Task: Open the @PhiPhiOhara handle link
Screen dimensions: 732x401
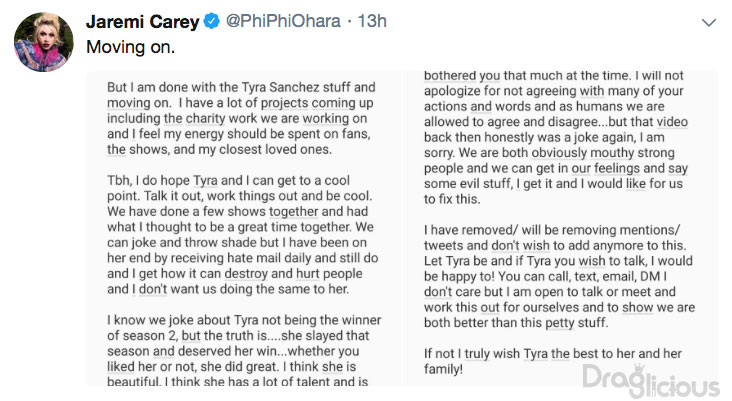Action: click(x=283, y=21)
